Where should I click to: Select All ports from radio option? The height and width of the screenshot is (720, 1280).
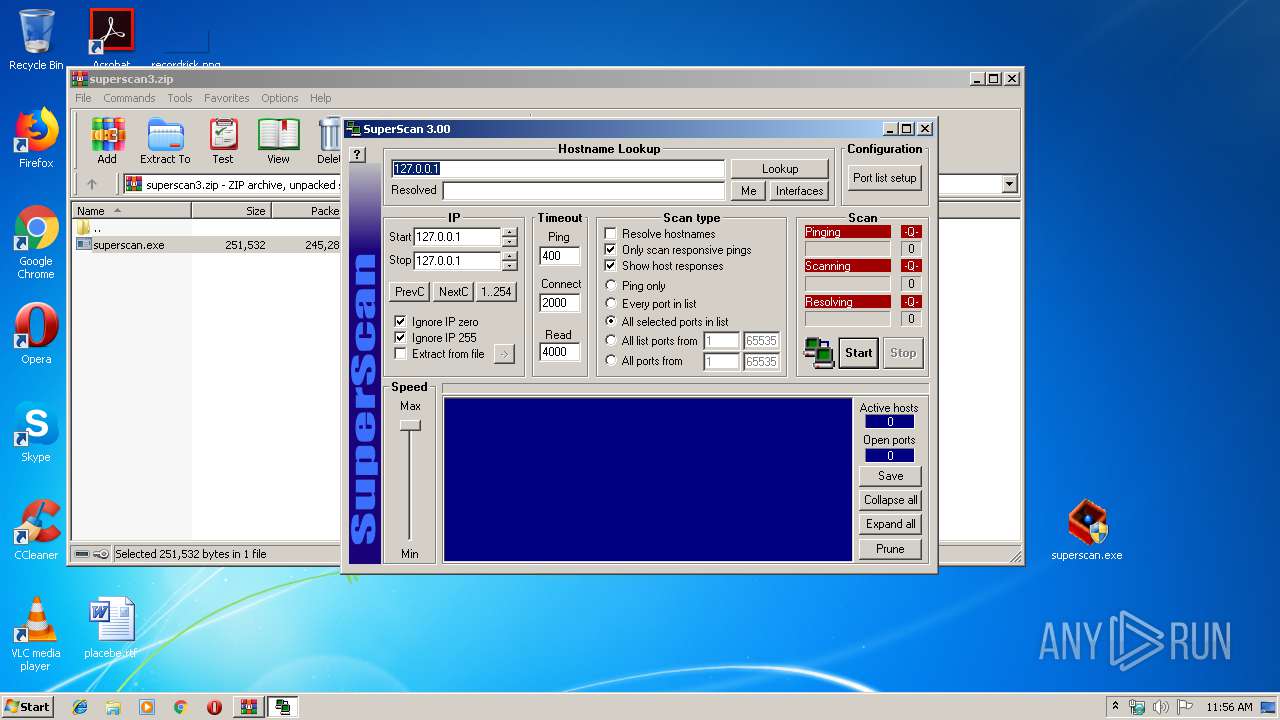[611, 361]
